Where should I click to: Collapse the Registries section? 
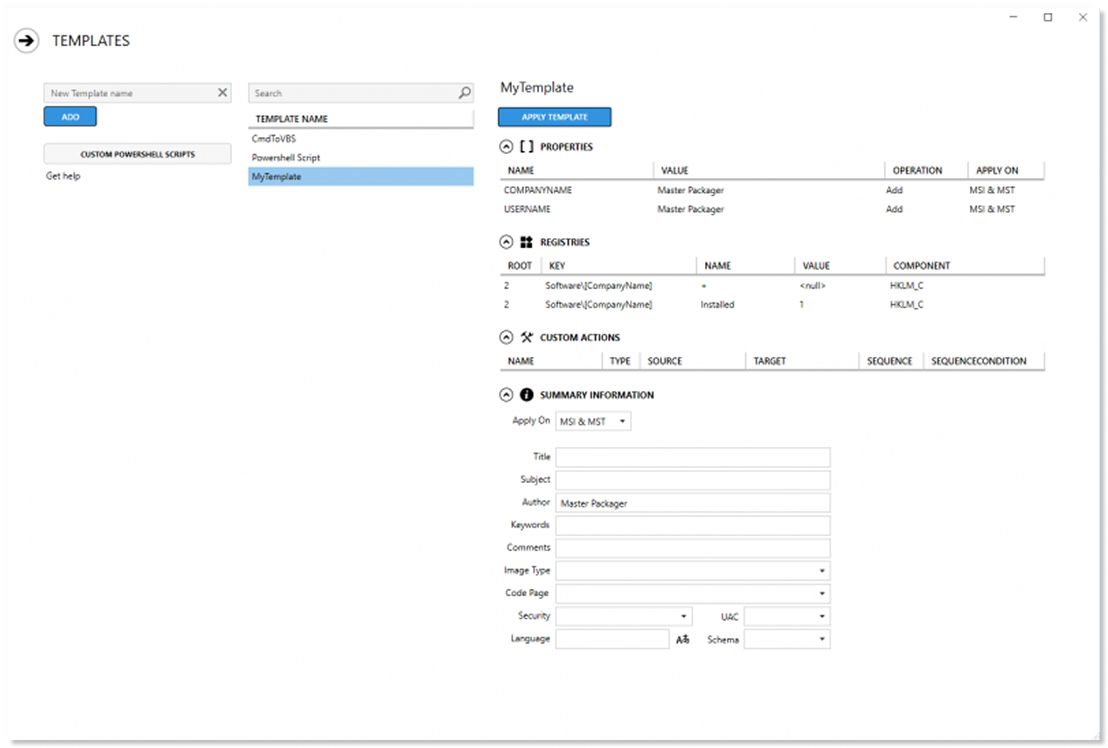506,242
